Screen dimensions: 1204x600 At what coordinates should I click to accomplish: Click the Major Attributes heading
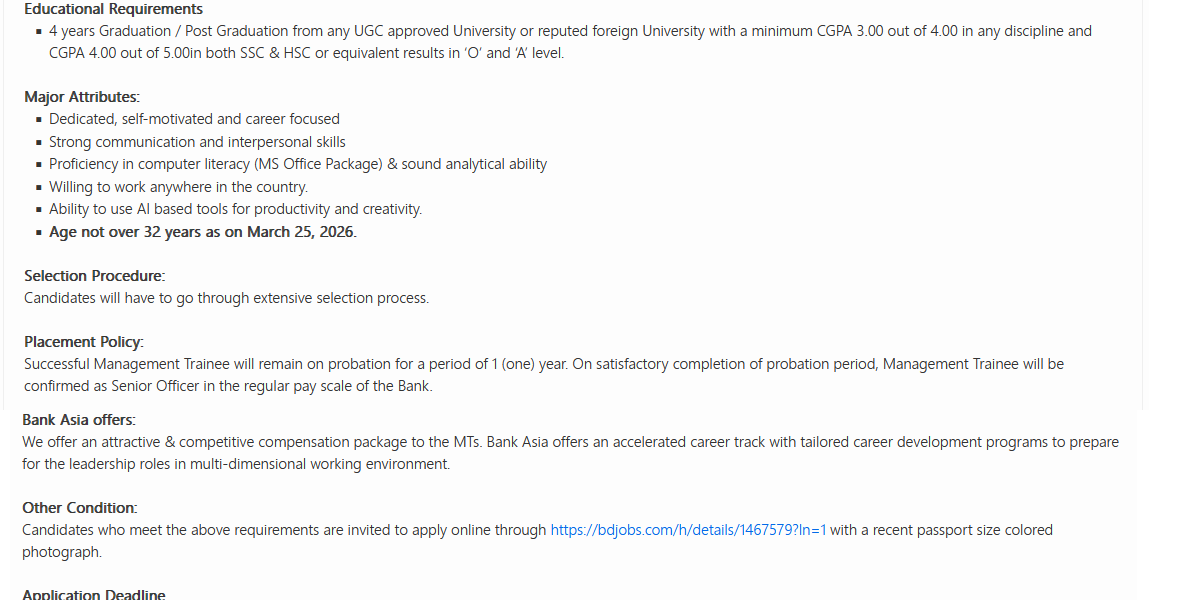click(82, 97)
